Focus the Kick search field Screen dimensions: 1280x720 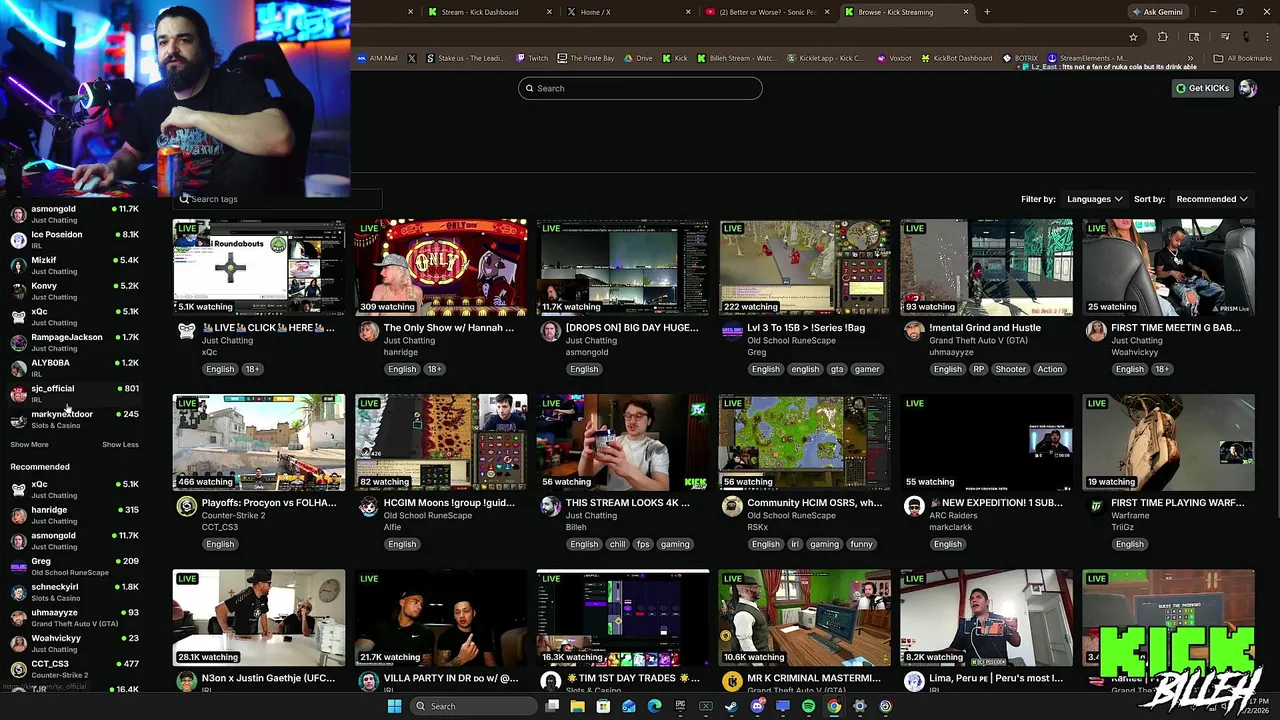point(640,88)
